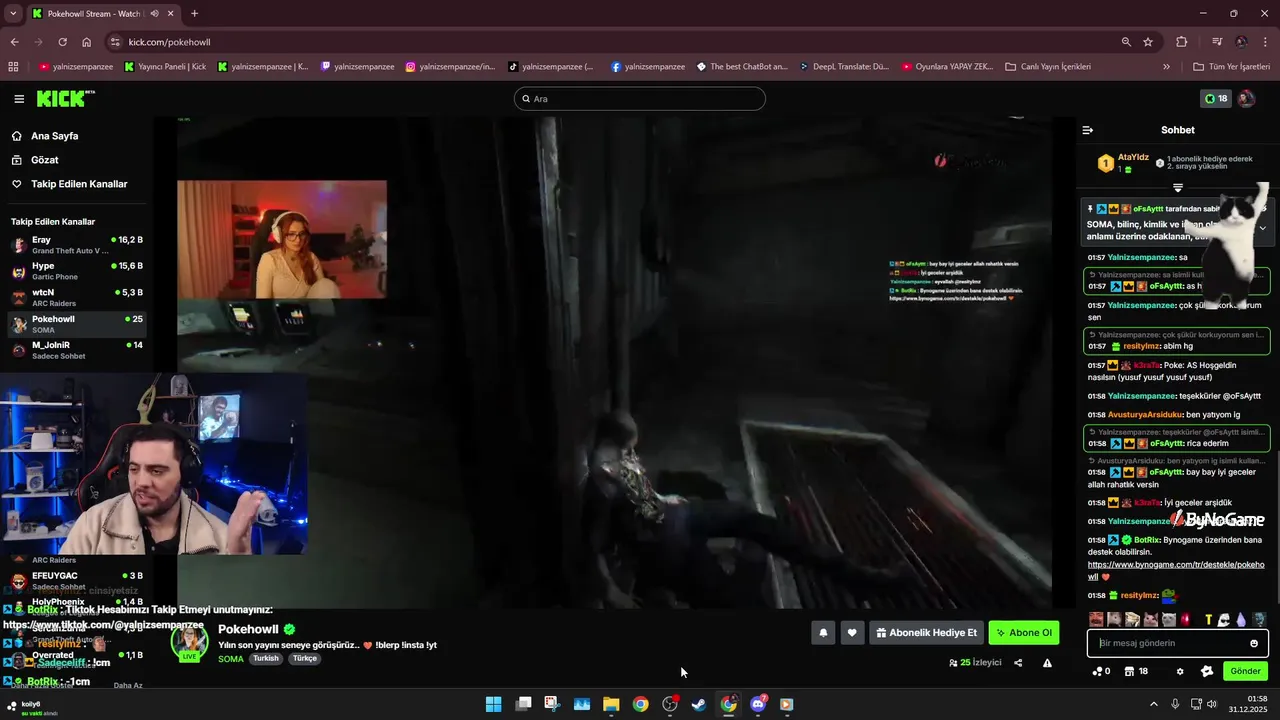
Task: Open the KICKs balance showing 18
Action: click(1216, 99)
